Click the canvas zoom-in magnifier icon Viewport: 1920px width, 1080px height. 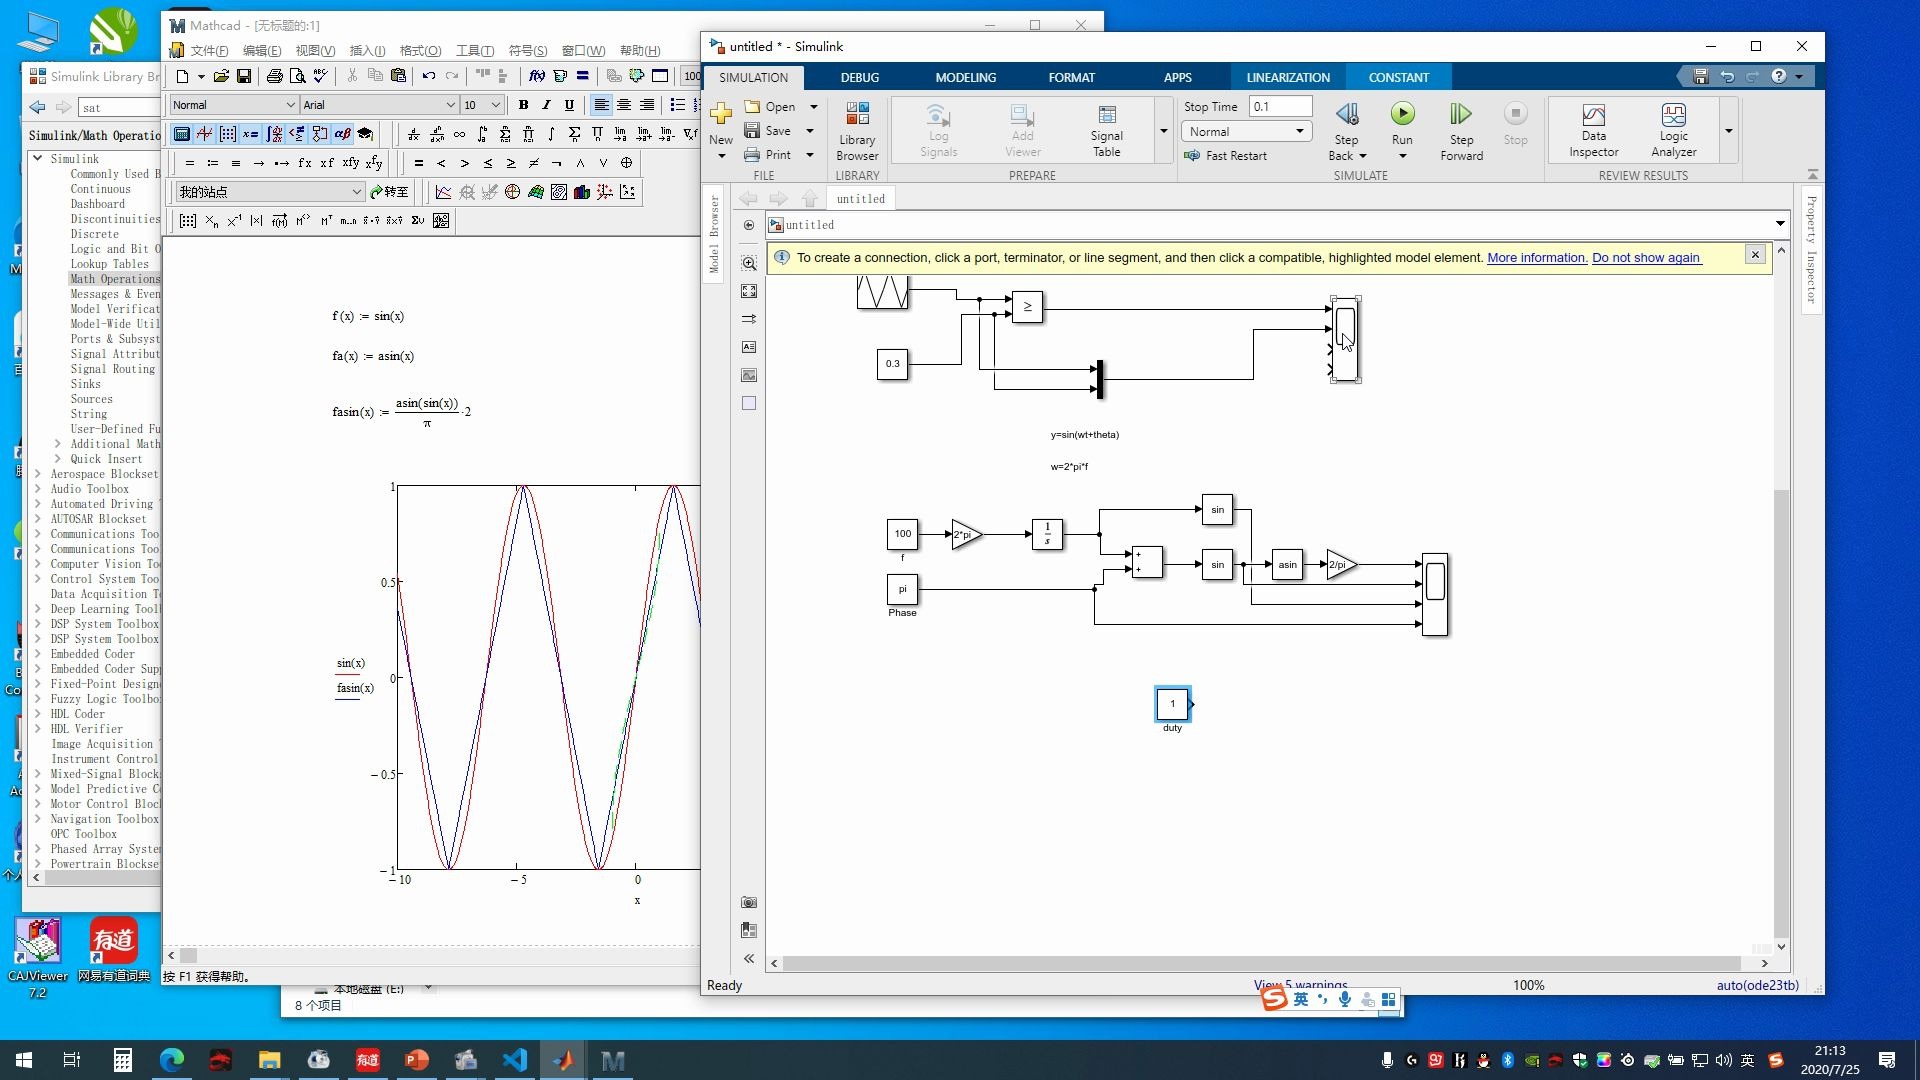749,264
